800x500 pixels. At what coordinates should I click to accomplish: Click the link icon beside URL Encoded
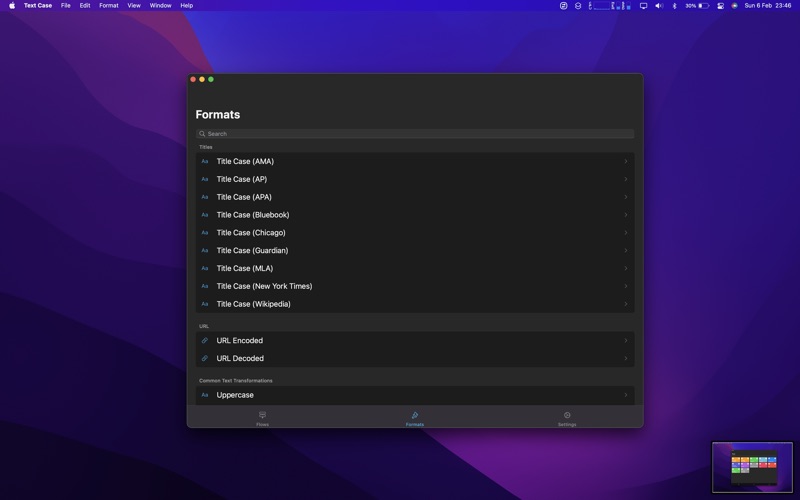[205, 340]
